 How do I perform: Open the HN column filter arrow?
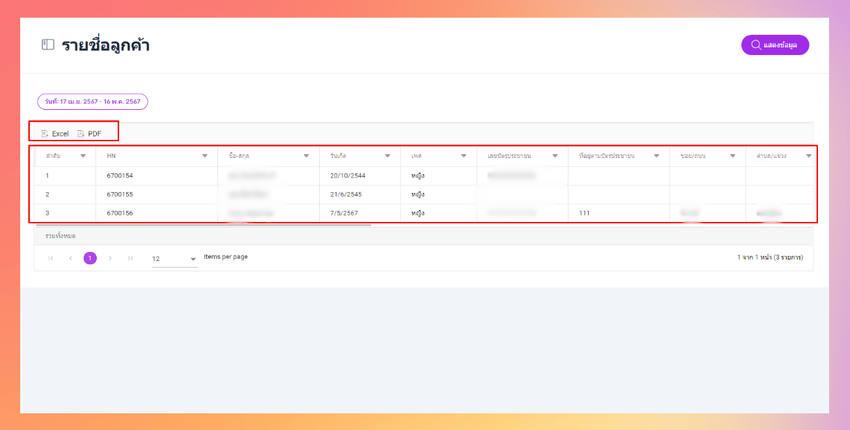tap(205, 156)
